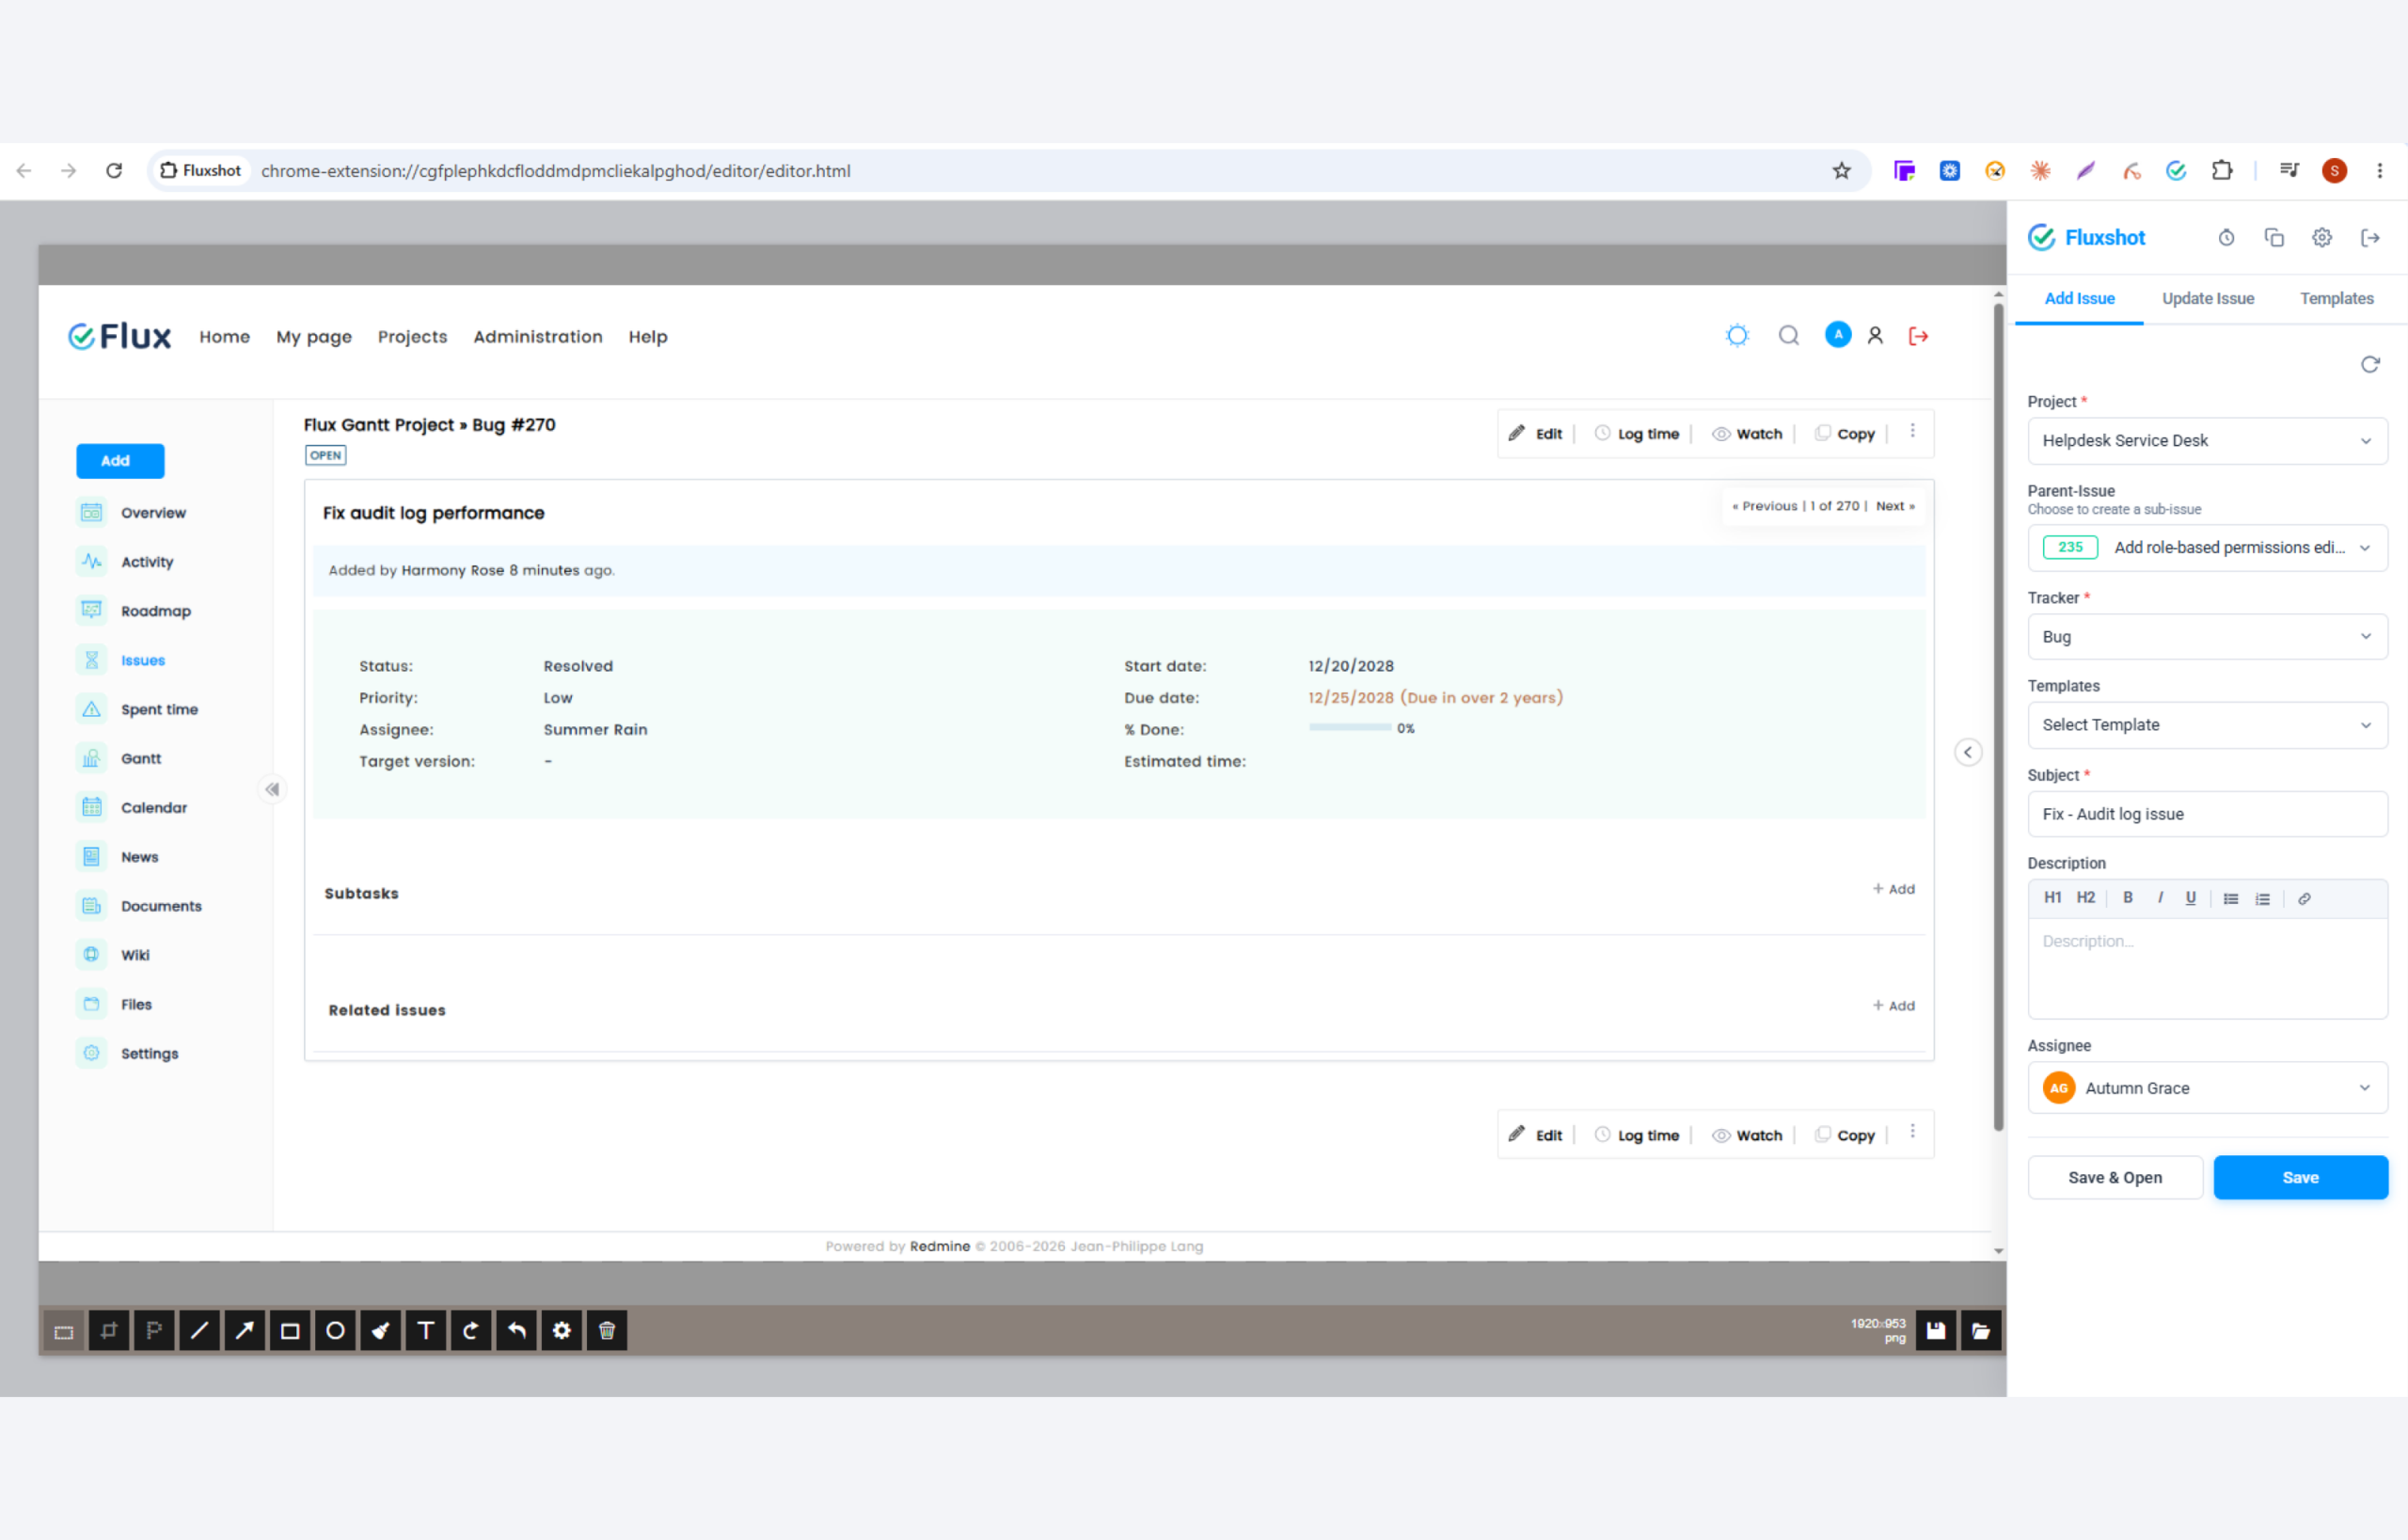Click into the Description text area
Screen dimensions: 2408x1540
pos(2207,968)
